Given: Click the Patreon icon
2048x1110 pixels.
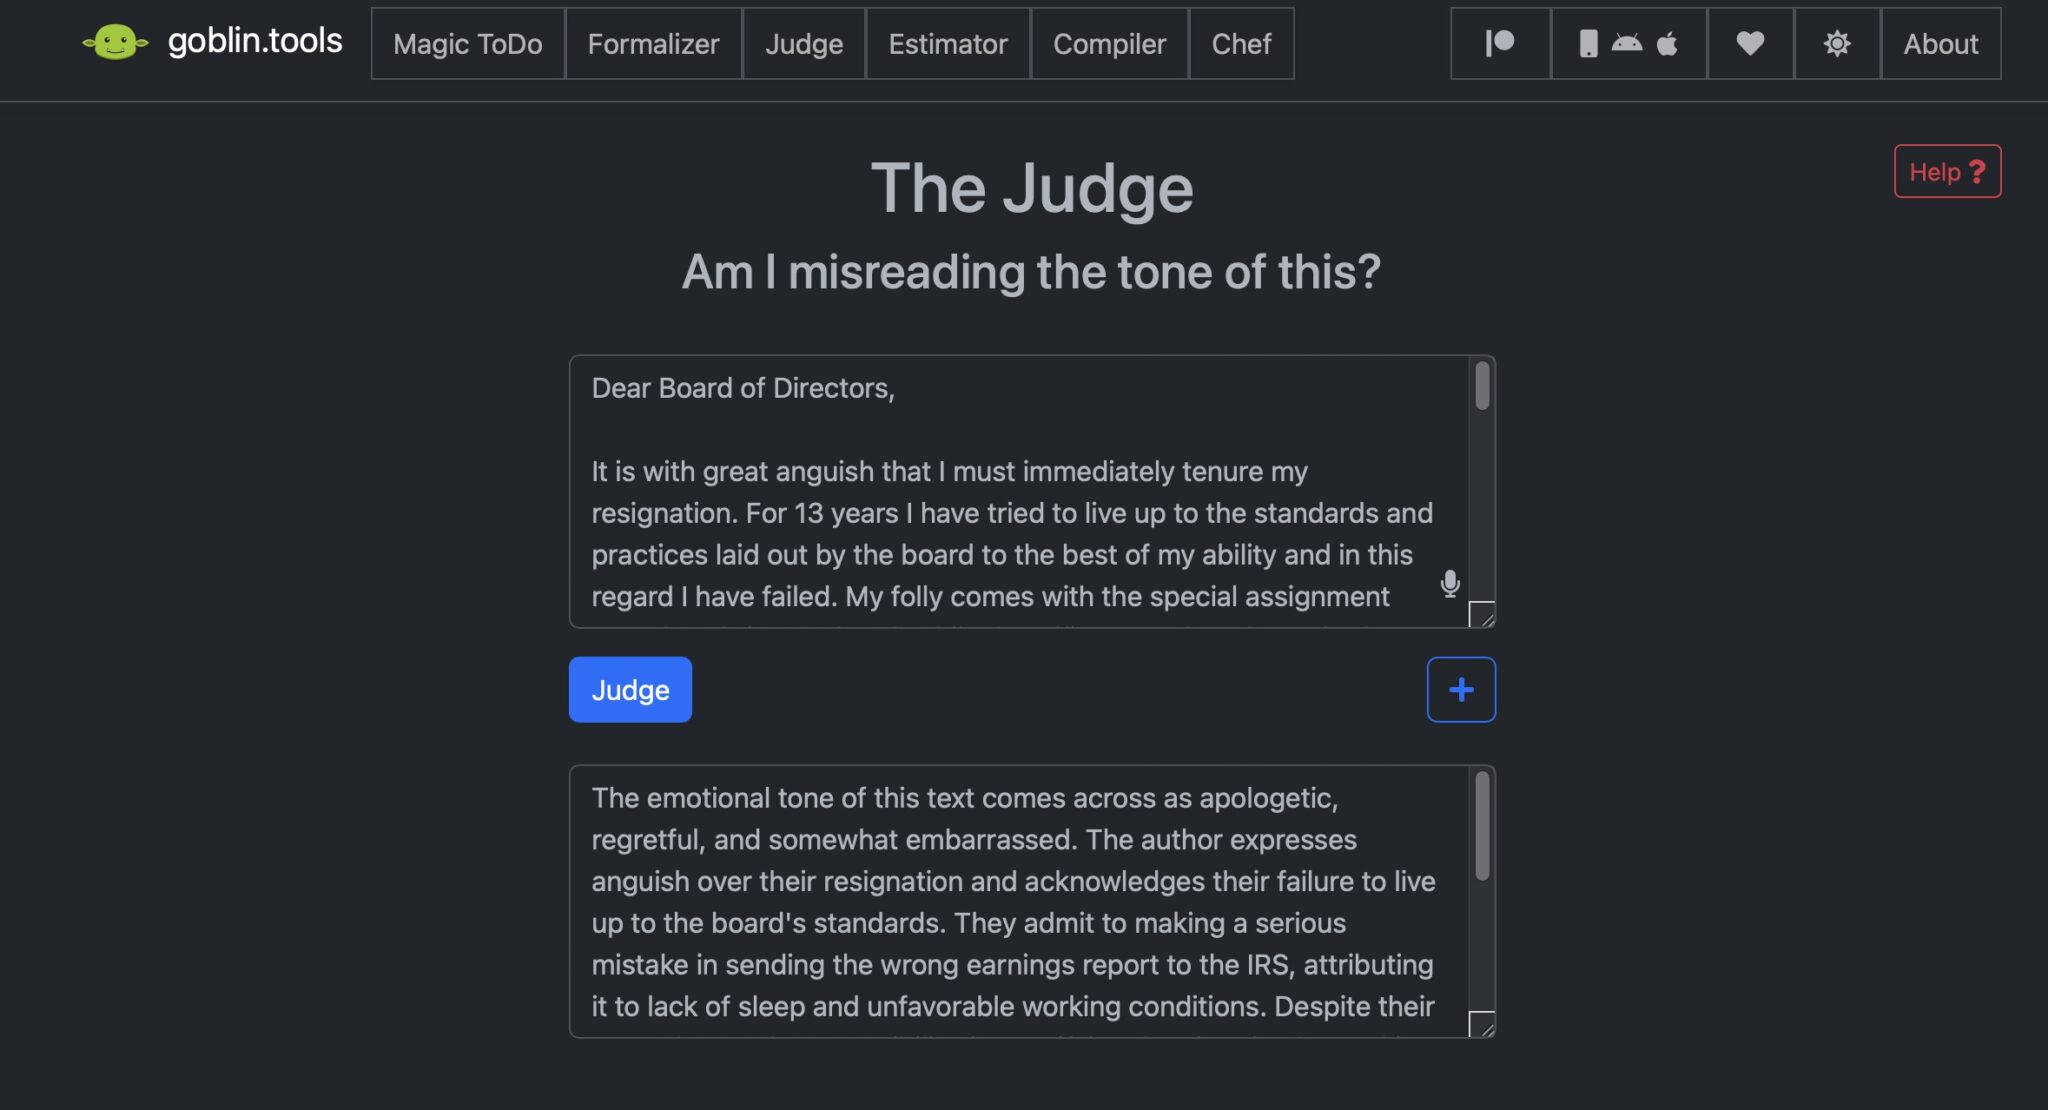Looking at the screenshot, I should click(1499, 43).
